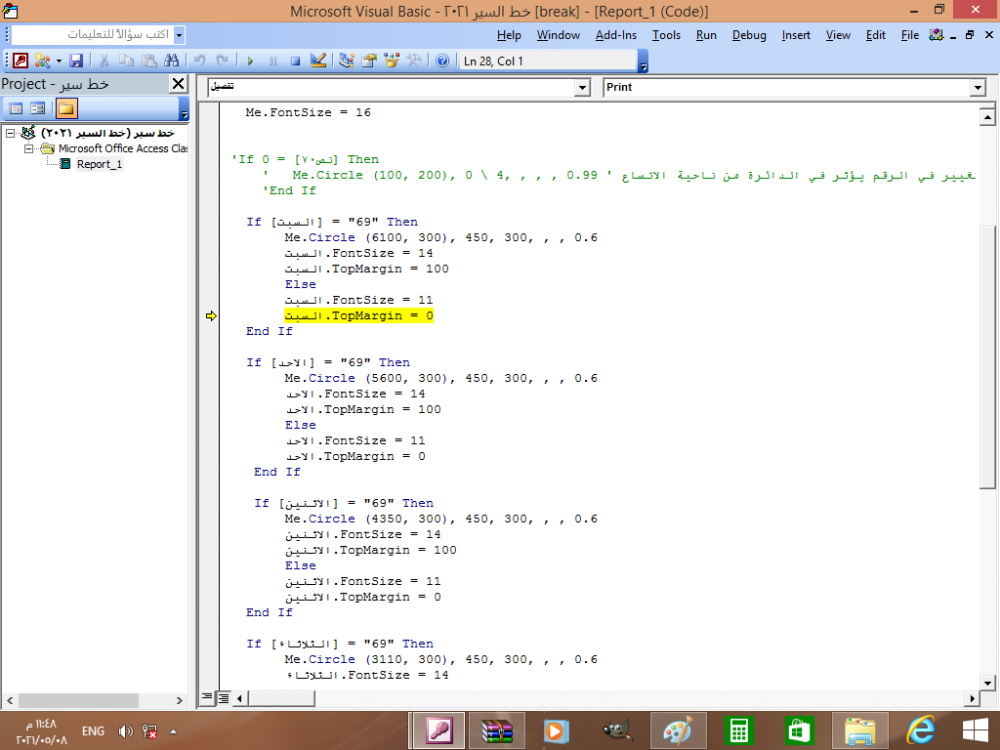Screen dimensions: 1000x750
Task: Open the File menu
Action: click(910, 35)
